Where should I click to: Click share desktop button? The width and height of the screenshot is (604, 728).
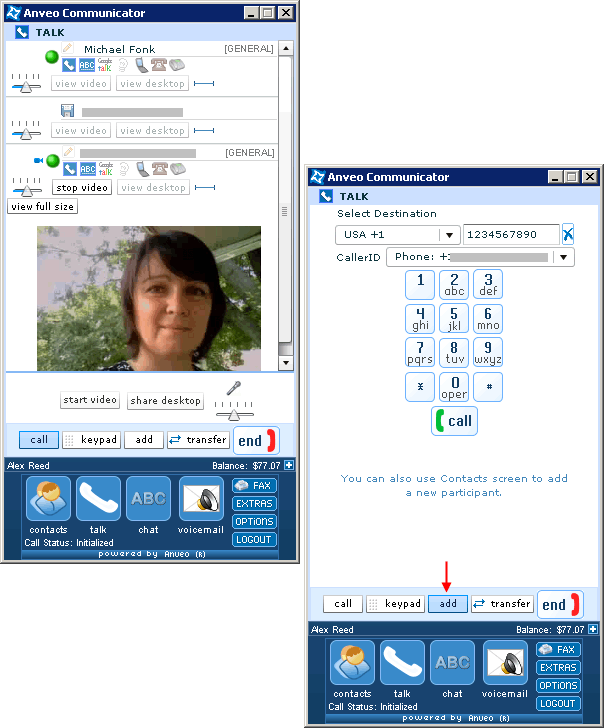[165, 401]
